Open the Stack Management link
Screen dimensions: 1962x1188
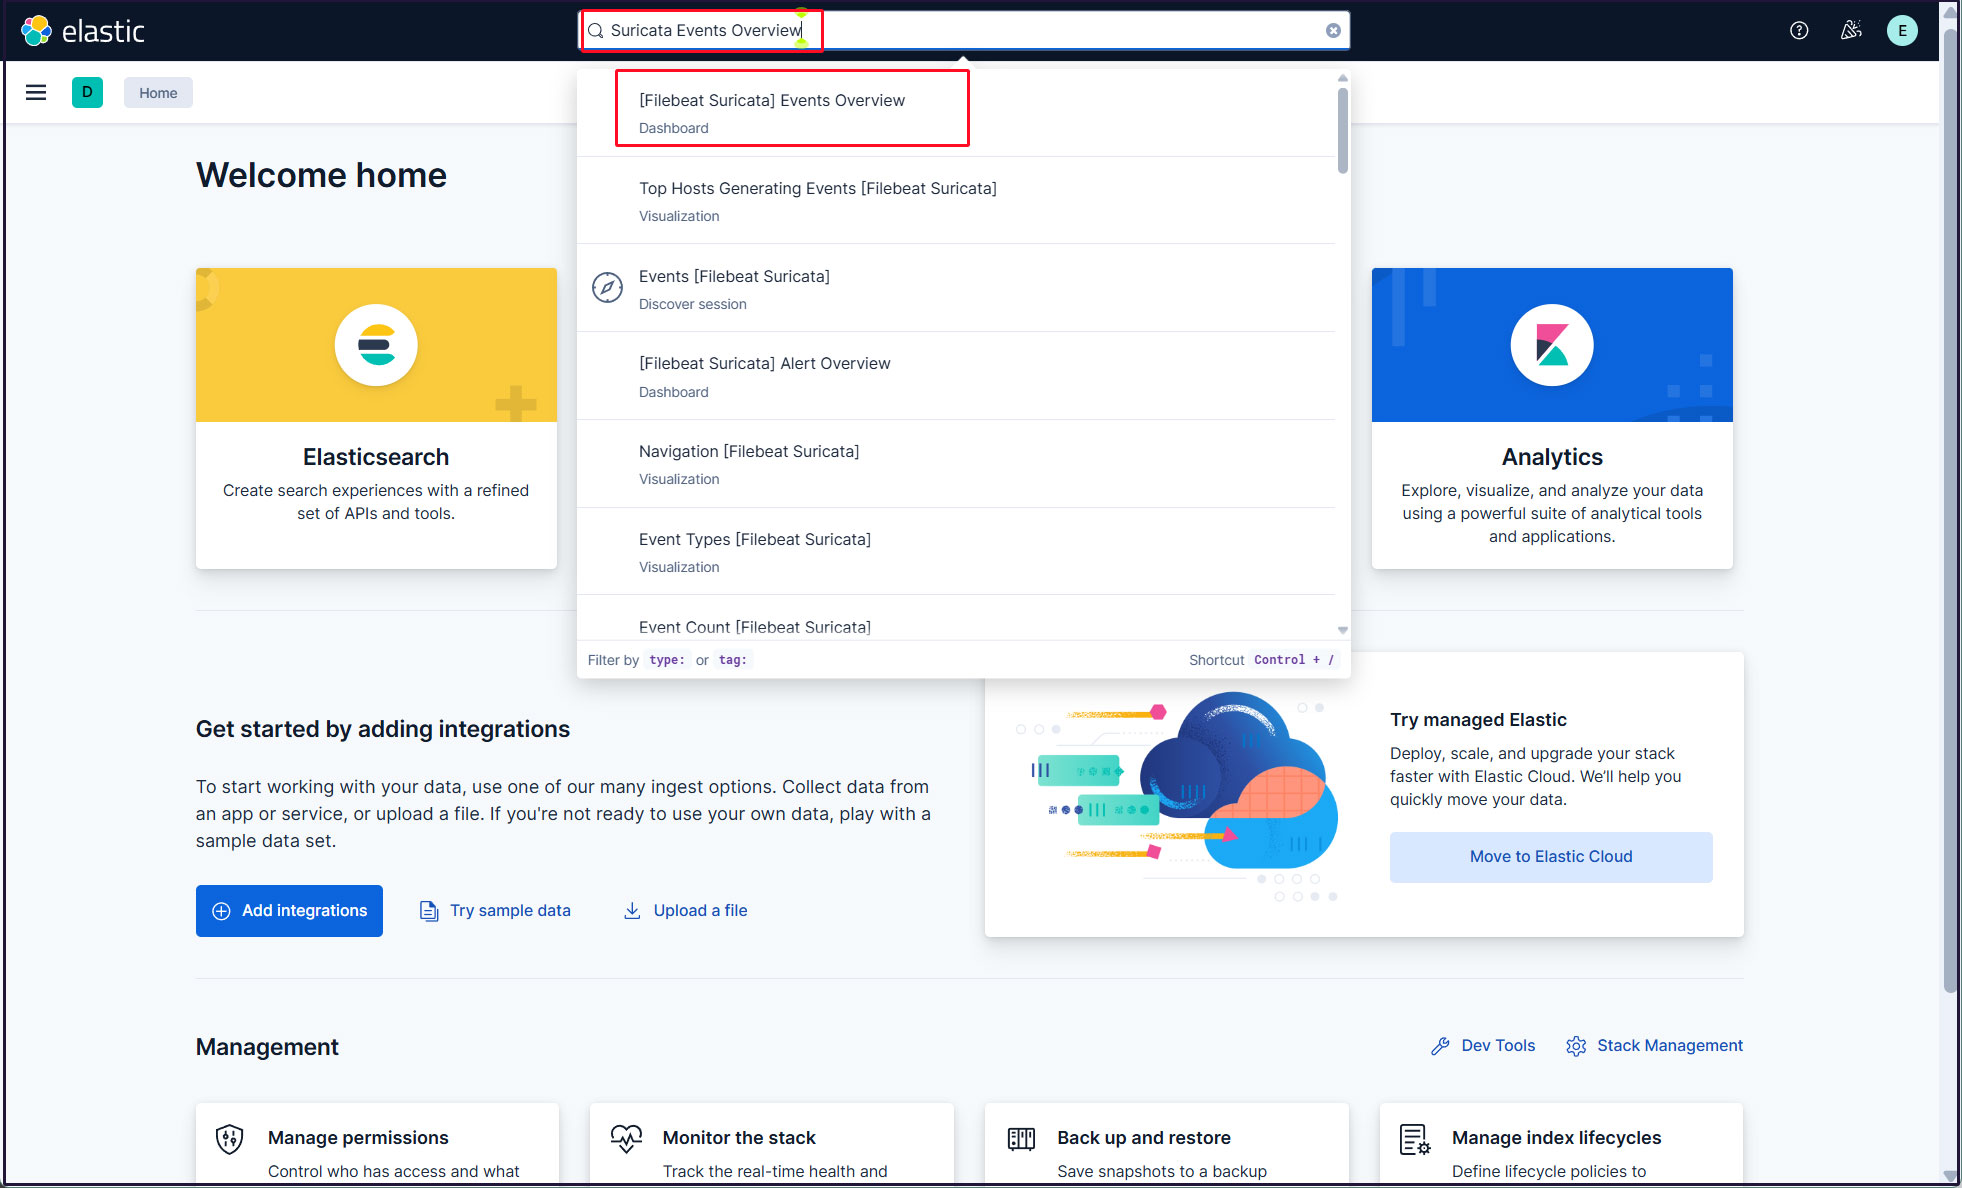[x=1655, y=1046]
